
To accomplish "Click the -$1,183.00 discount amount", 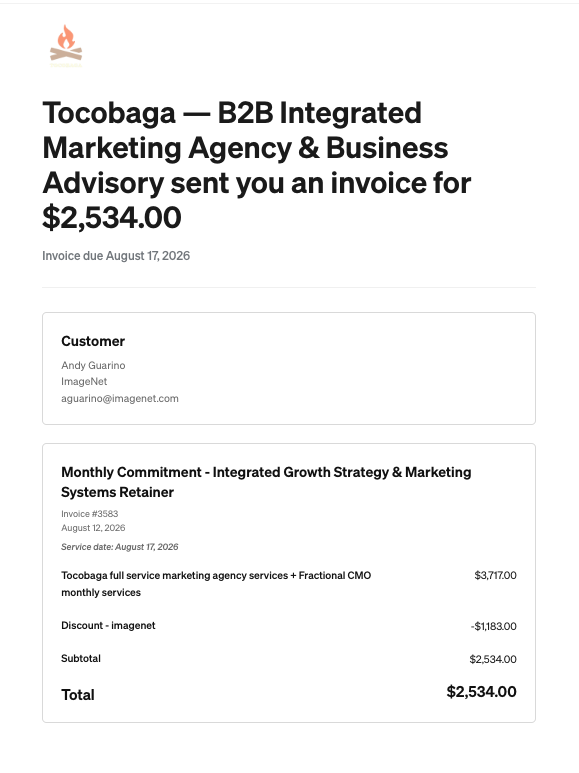I will [493, 626].
